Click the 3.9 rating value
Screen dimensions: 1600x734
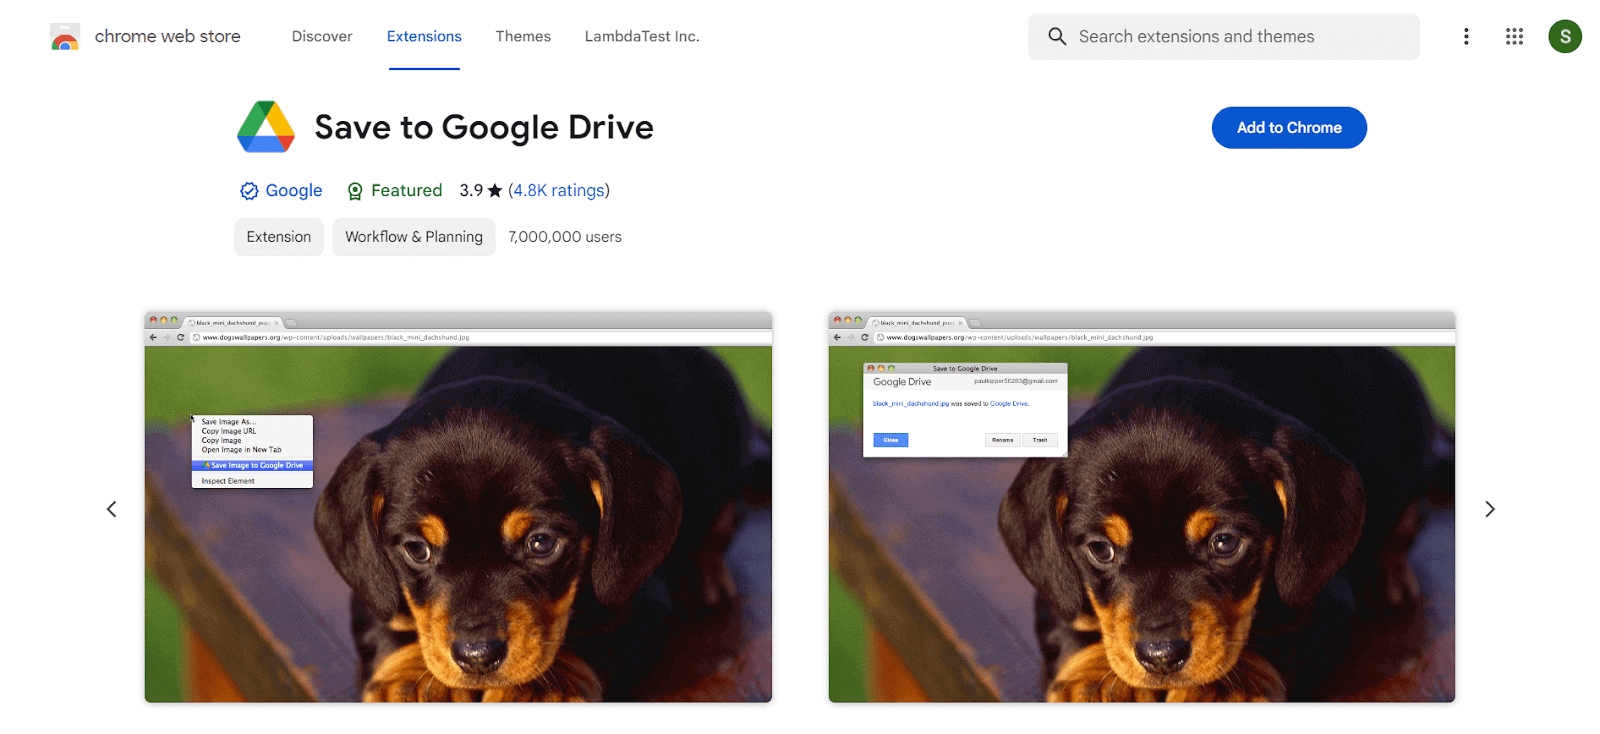click(471, 190)
